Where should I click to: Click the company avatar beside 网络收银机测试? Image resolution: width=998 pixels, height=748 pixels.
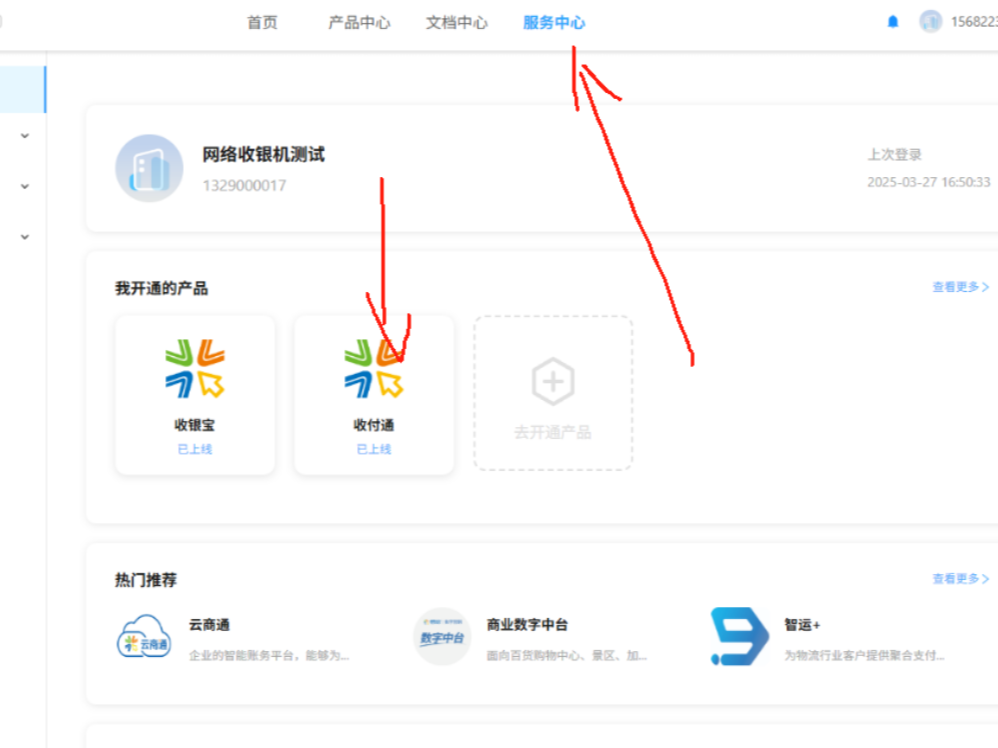[x=149, y=168]
